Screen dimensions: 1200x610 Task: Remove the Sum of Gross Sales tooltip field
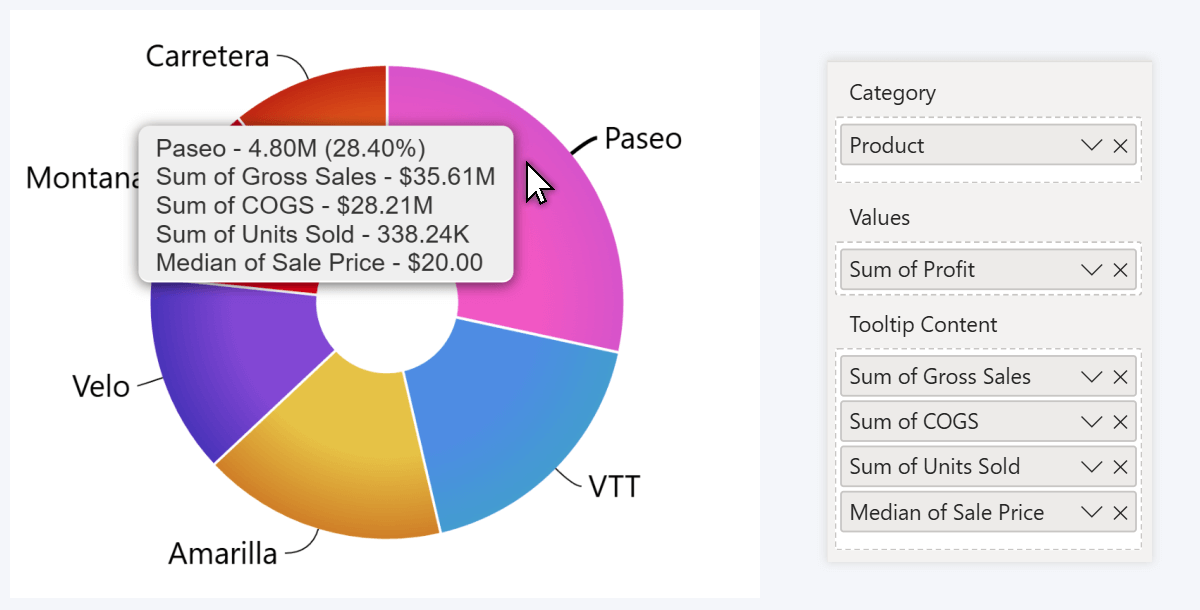[x=1120, y=376]
